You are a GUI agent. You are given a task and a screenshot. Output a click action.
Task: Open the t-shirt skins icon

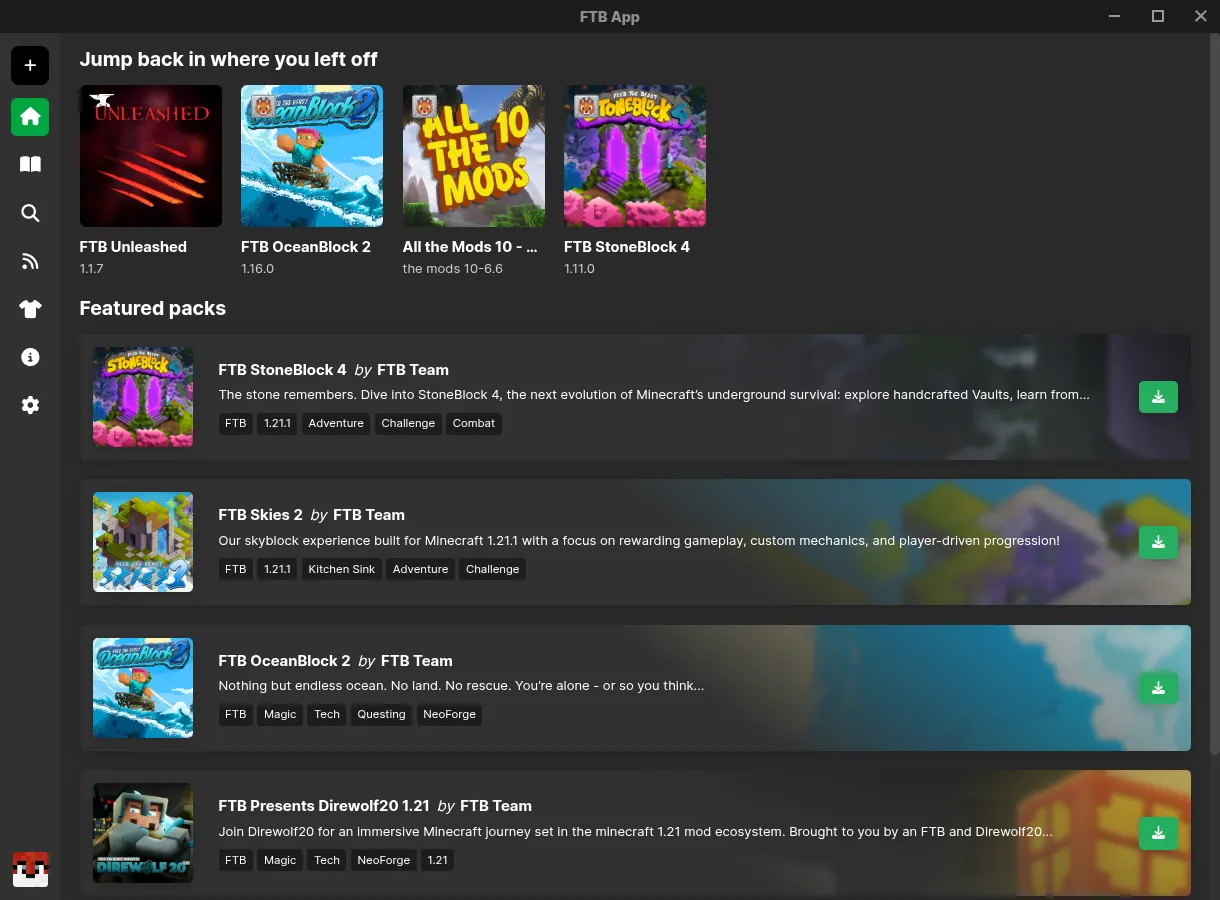(30, 309)
